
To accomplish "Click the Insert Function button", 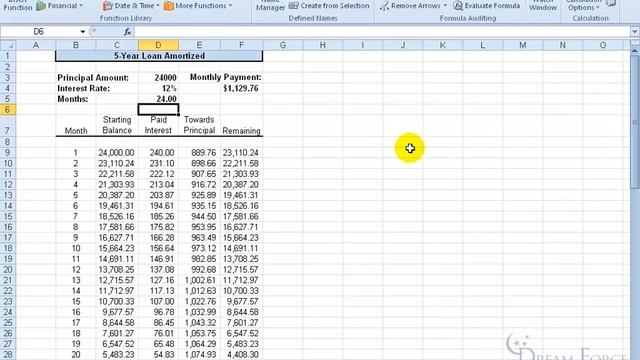I will point(17,6).
